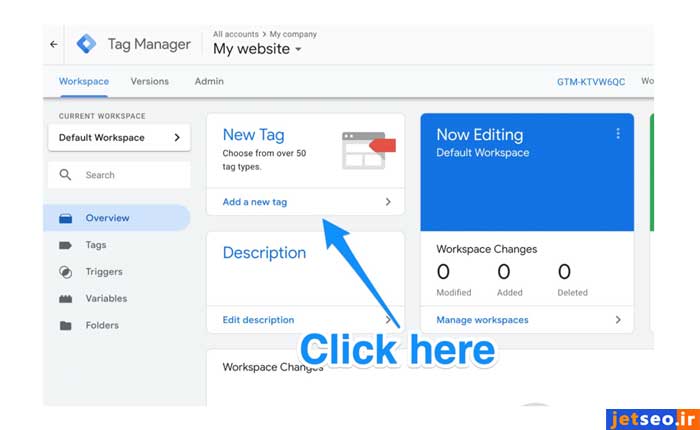
Task: Open the Now Editing three-dot menu
Action: point(618,134)
